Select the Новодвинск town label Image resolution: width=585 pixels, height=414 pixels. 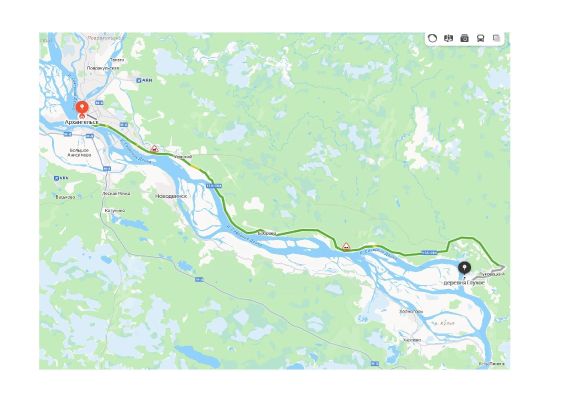tap(171, 196)
